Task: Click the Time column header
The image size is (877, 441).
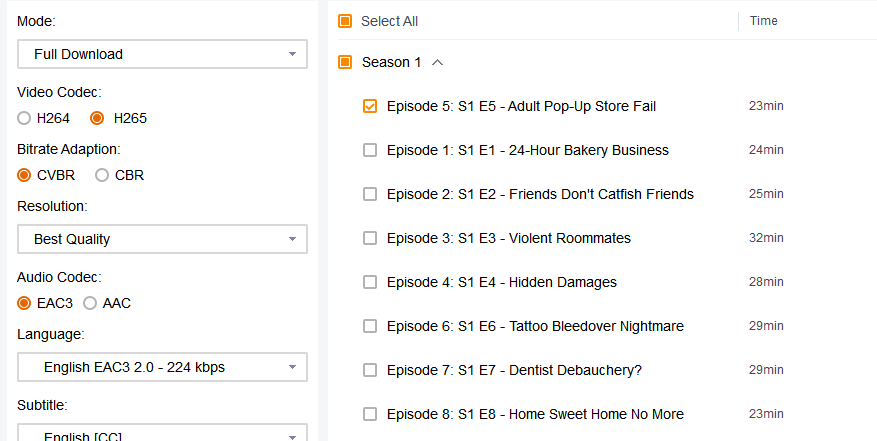Action: tap(764, 21)
